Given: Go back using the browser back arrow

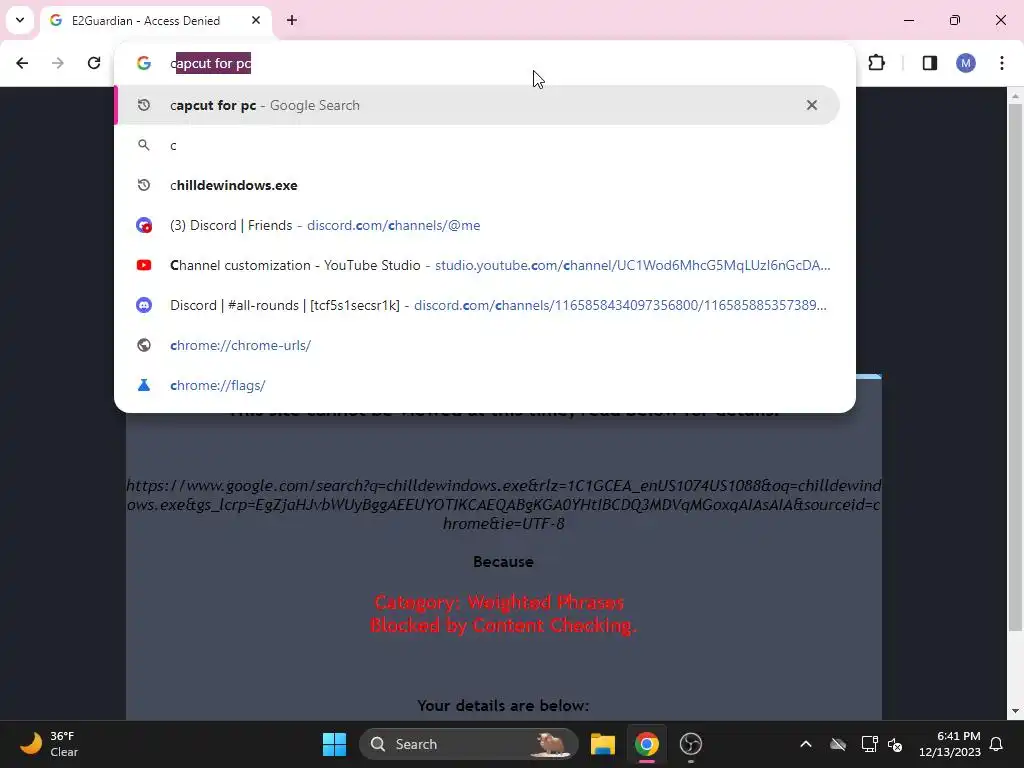Looking at the screenshot, I should tap(22, 63).
